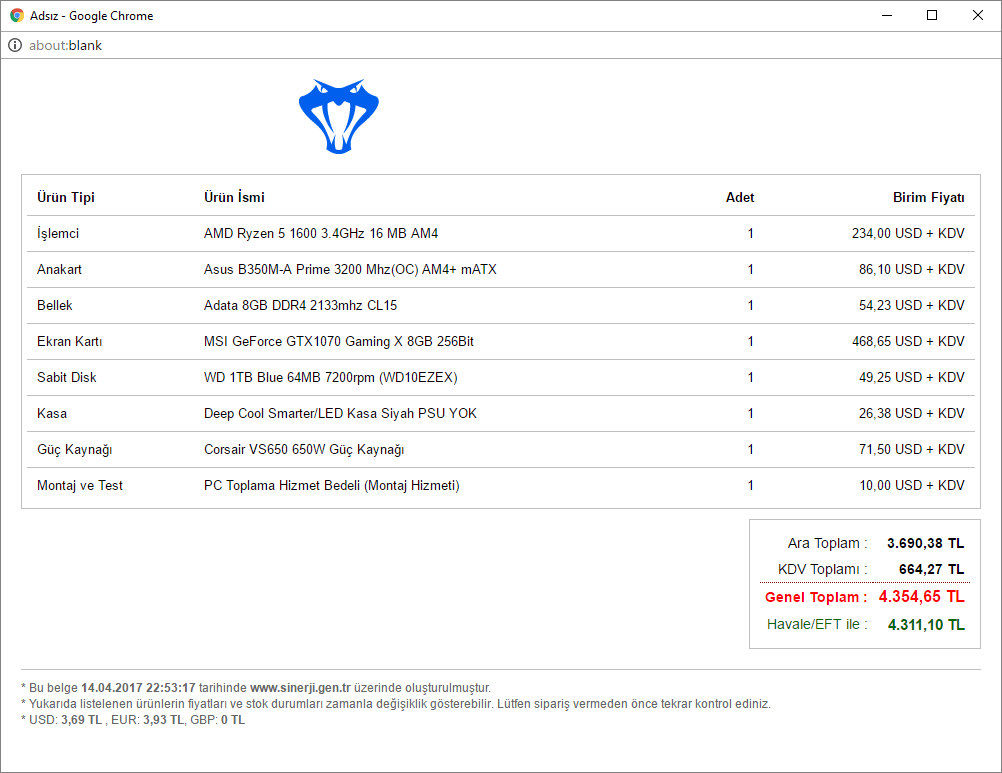Click the Kasa row label
Viewport: 1002px width, 773px height.
coord(52,413)
